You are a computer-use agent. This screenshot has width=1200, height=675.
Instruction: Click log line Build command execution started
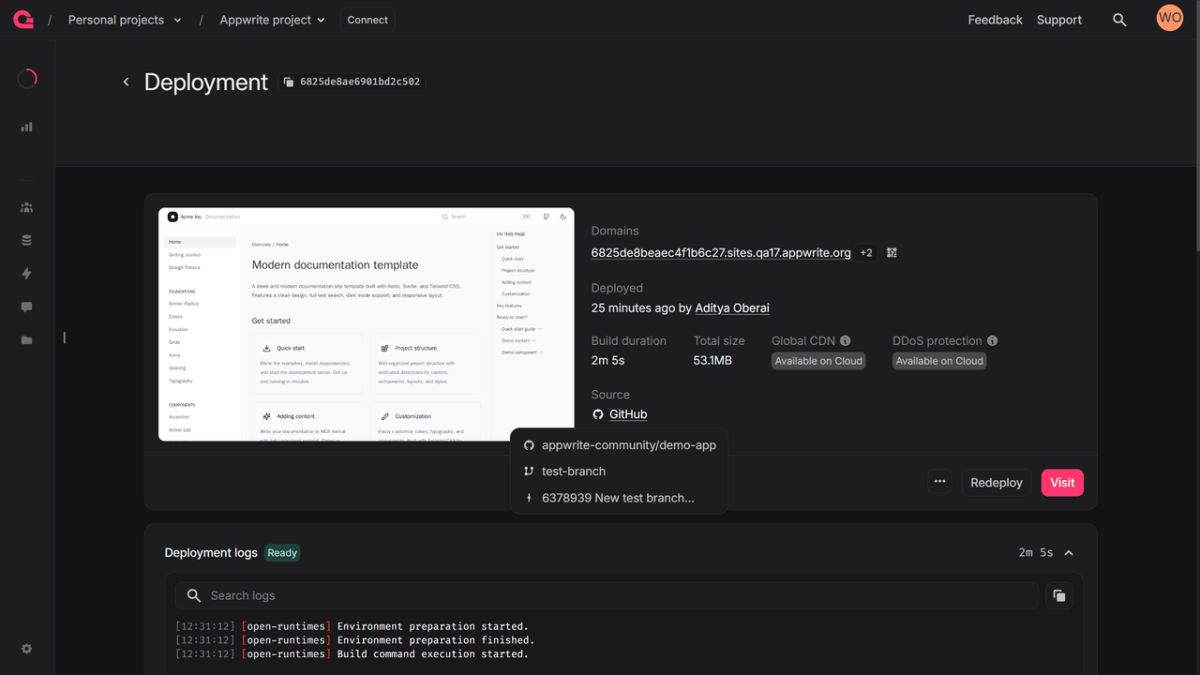[352, 654]
